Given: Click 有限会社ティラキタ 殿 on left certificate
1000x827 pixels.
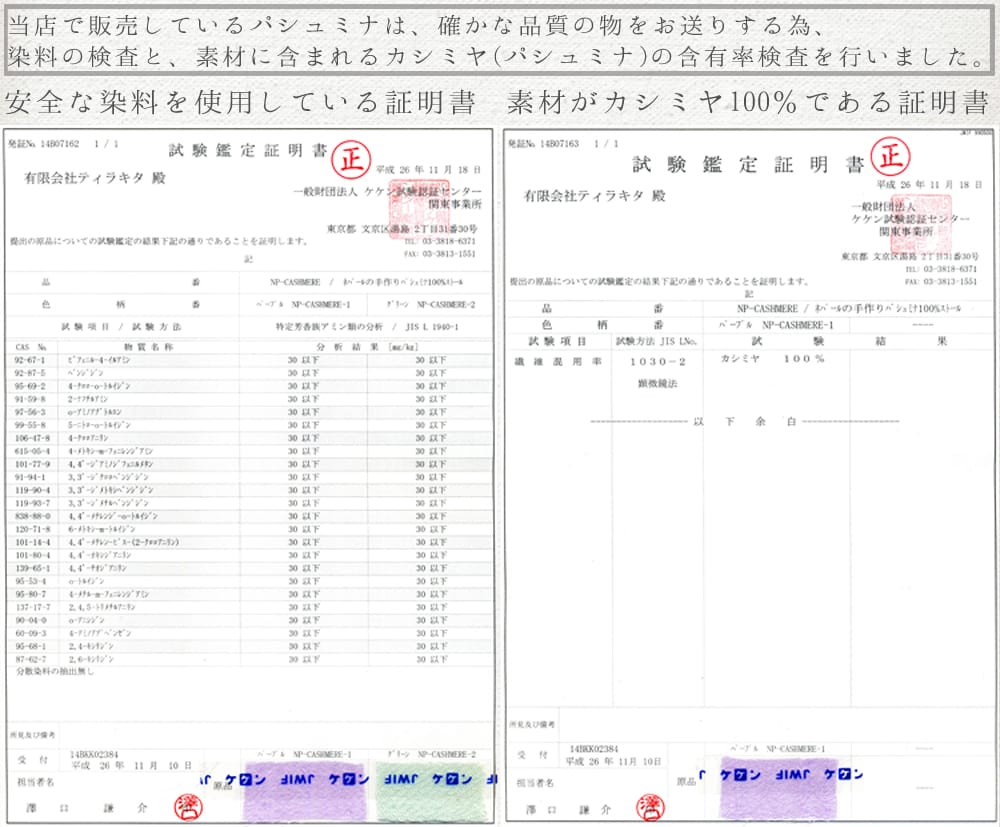Looking at the screenshot, I should tap(95, 178).
